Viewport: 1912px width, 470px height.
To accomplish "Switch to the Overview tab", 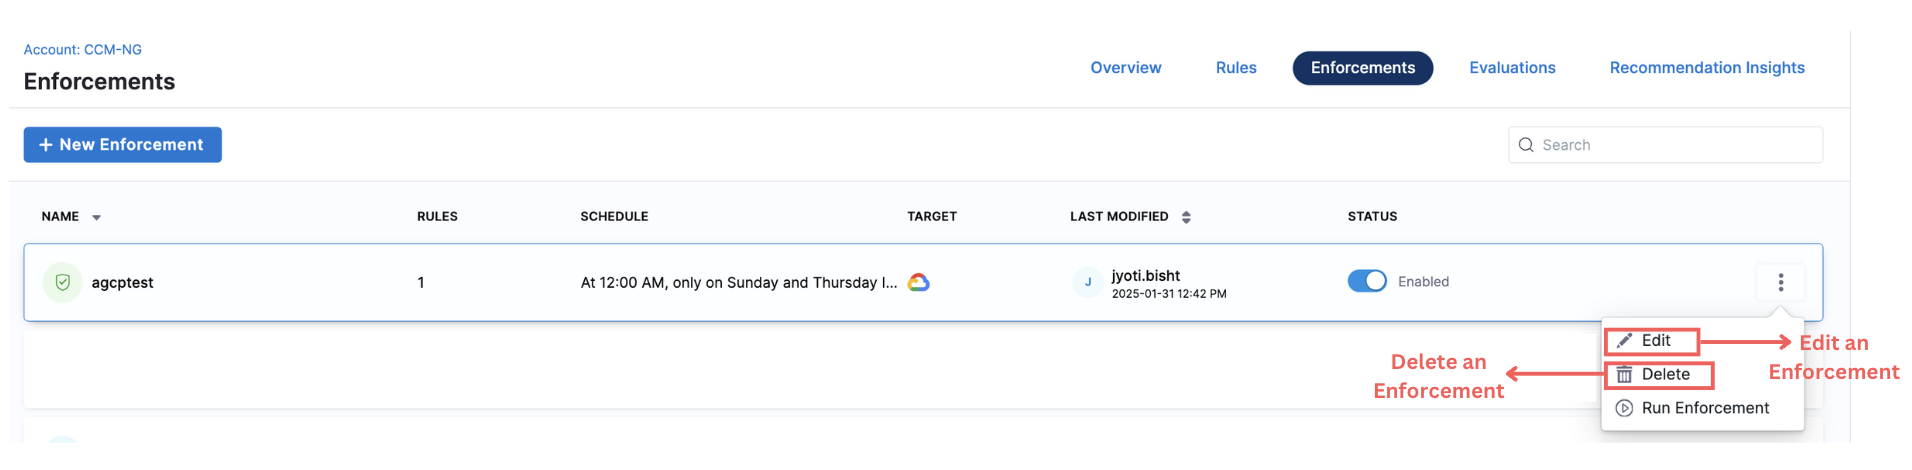I will [1125, 68].
